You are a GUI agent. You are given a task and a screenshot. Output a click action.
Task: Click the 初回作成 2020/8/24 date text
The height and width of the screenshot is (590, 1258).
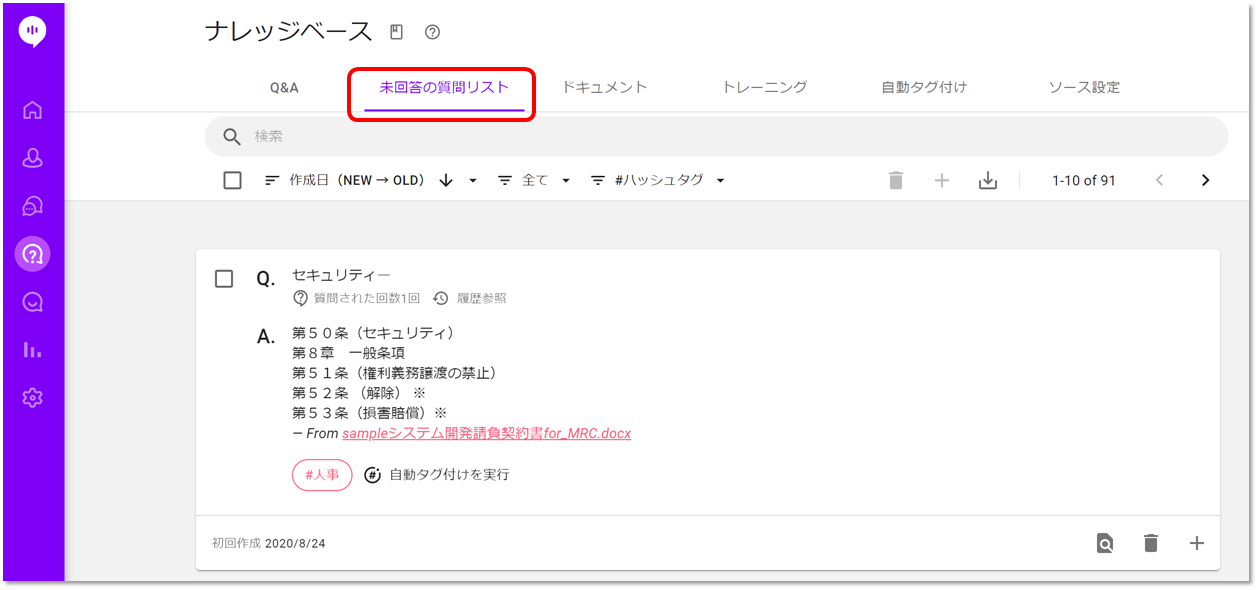pos(268,544)
